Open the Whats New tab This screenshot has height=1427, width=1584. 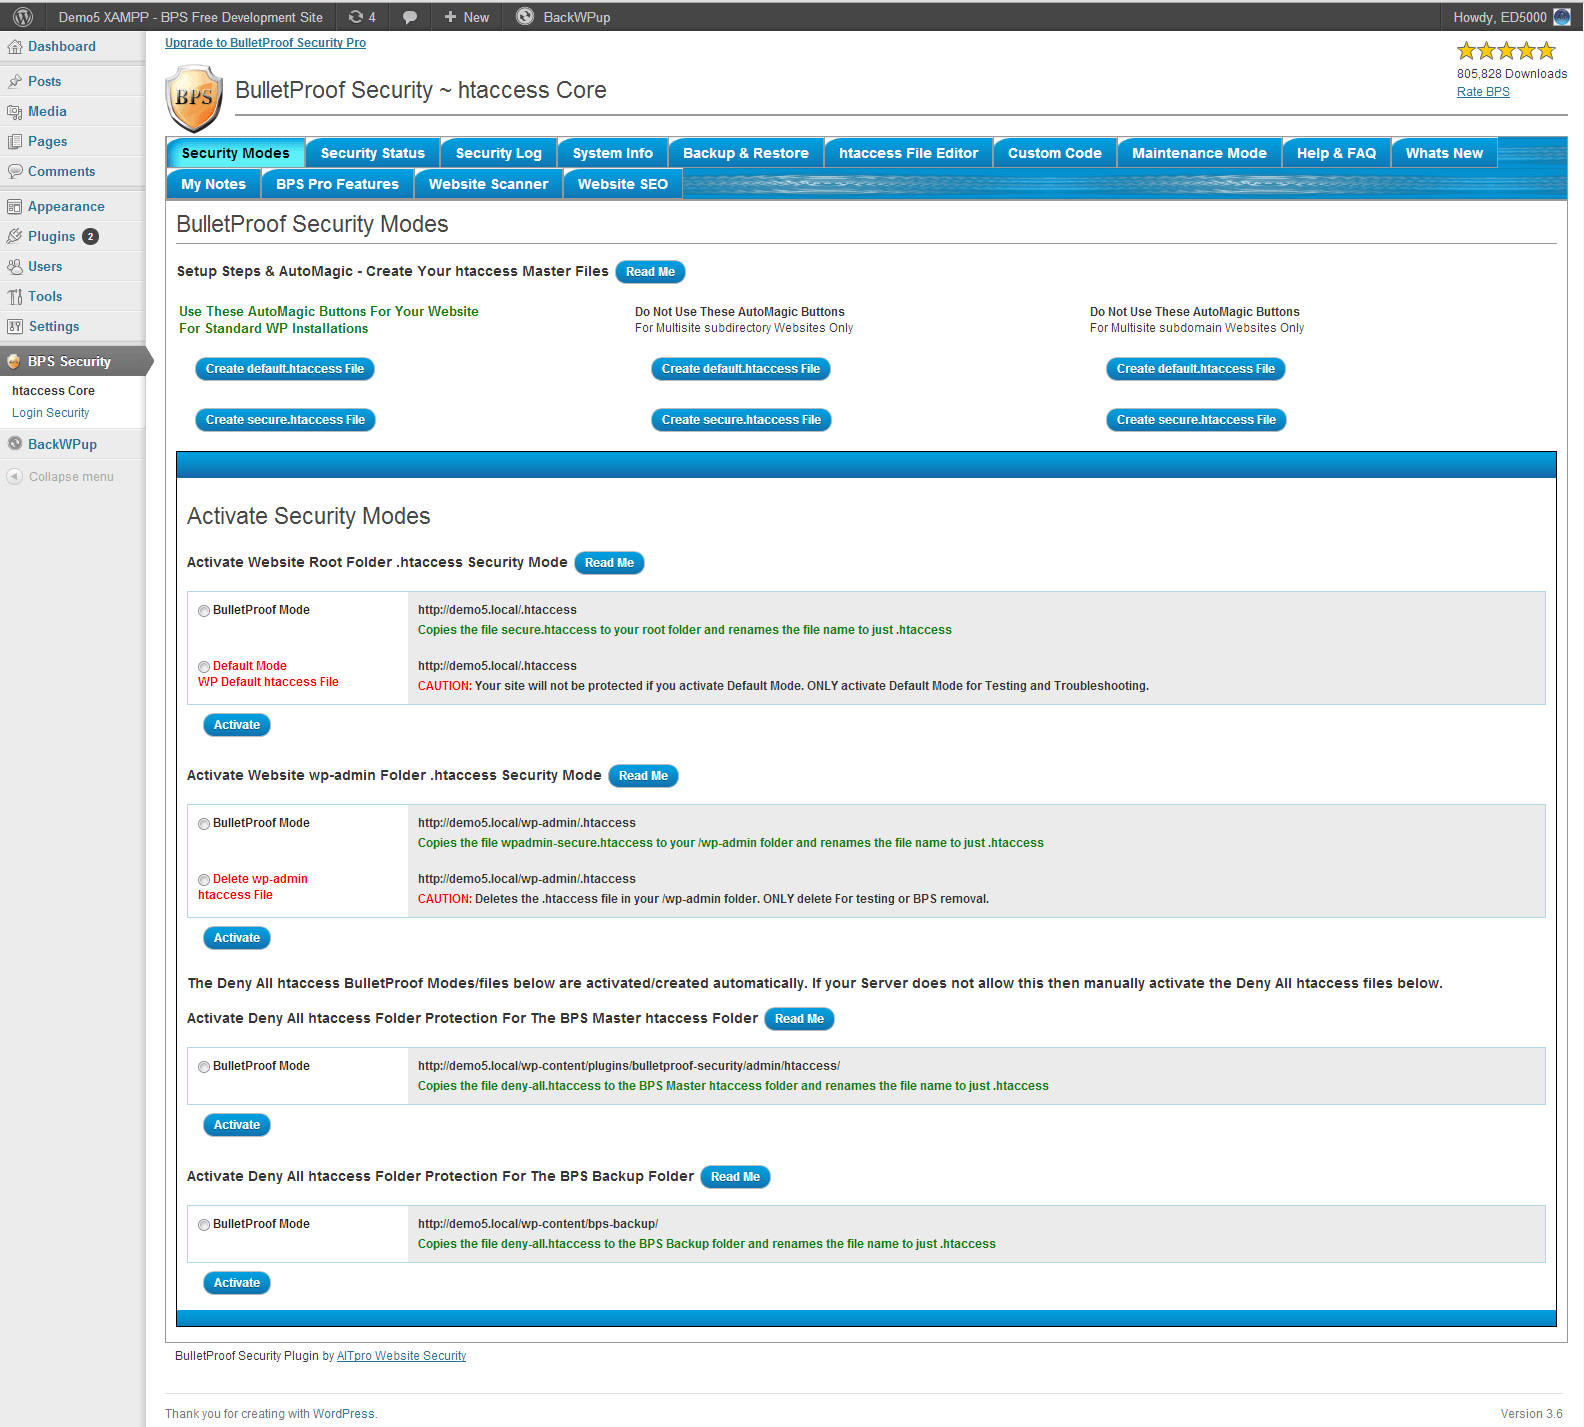[1445, 153]
